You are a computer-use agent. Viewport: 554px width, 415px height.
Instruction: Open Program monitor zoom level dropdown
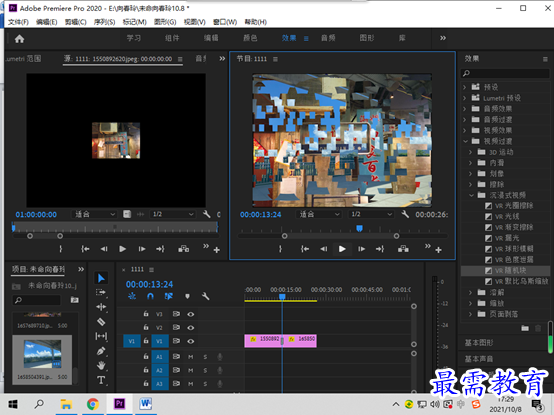pos(319,214)
